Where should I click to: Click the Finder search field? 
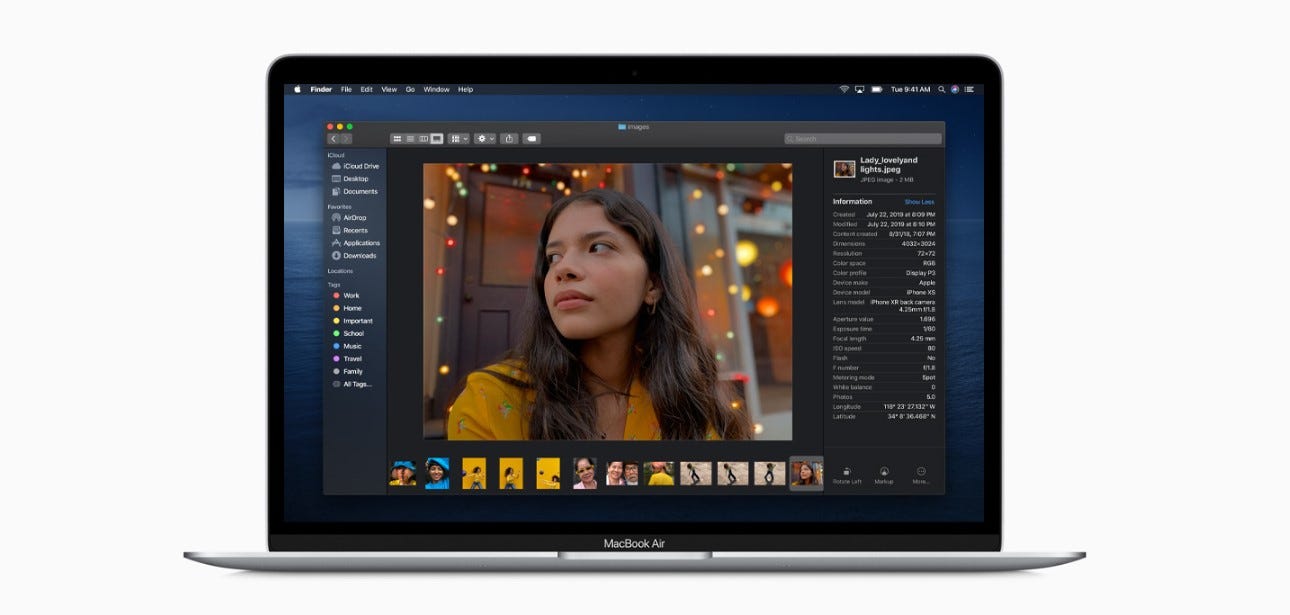(x=862, y=139)
